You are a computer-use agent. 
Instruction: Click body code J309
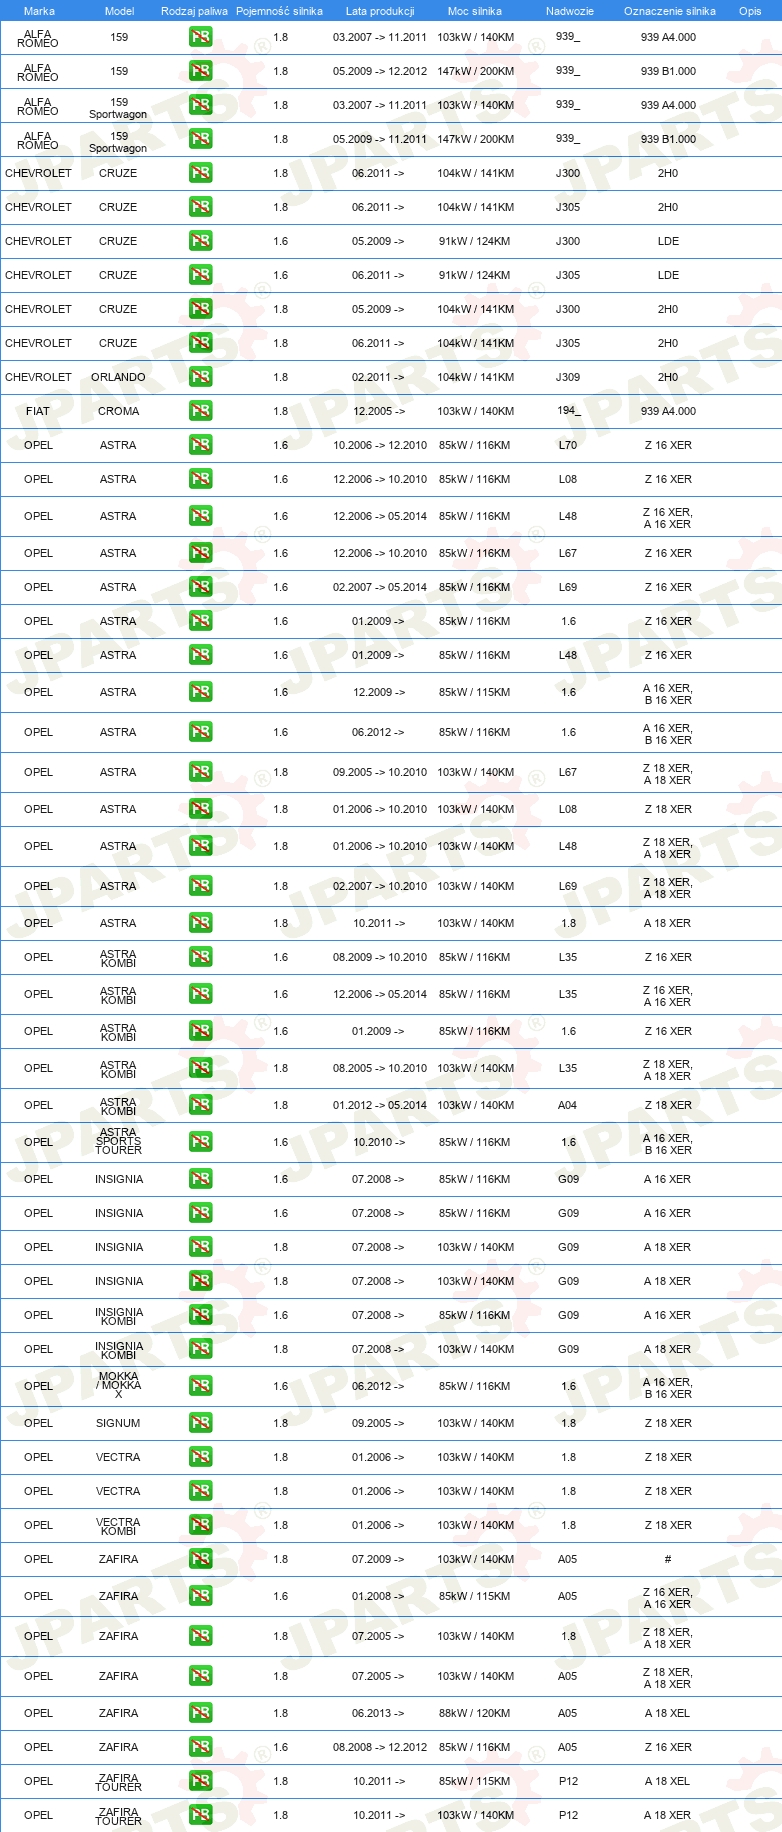[x=568, y=377]
